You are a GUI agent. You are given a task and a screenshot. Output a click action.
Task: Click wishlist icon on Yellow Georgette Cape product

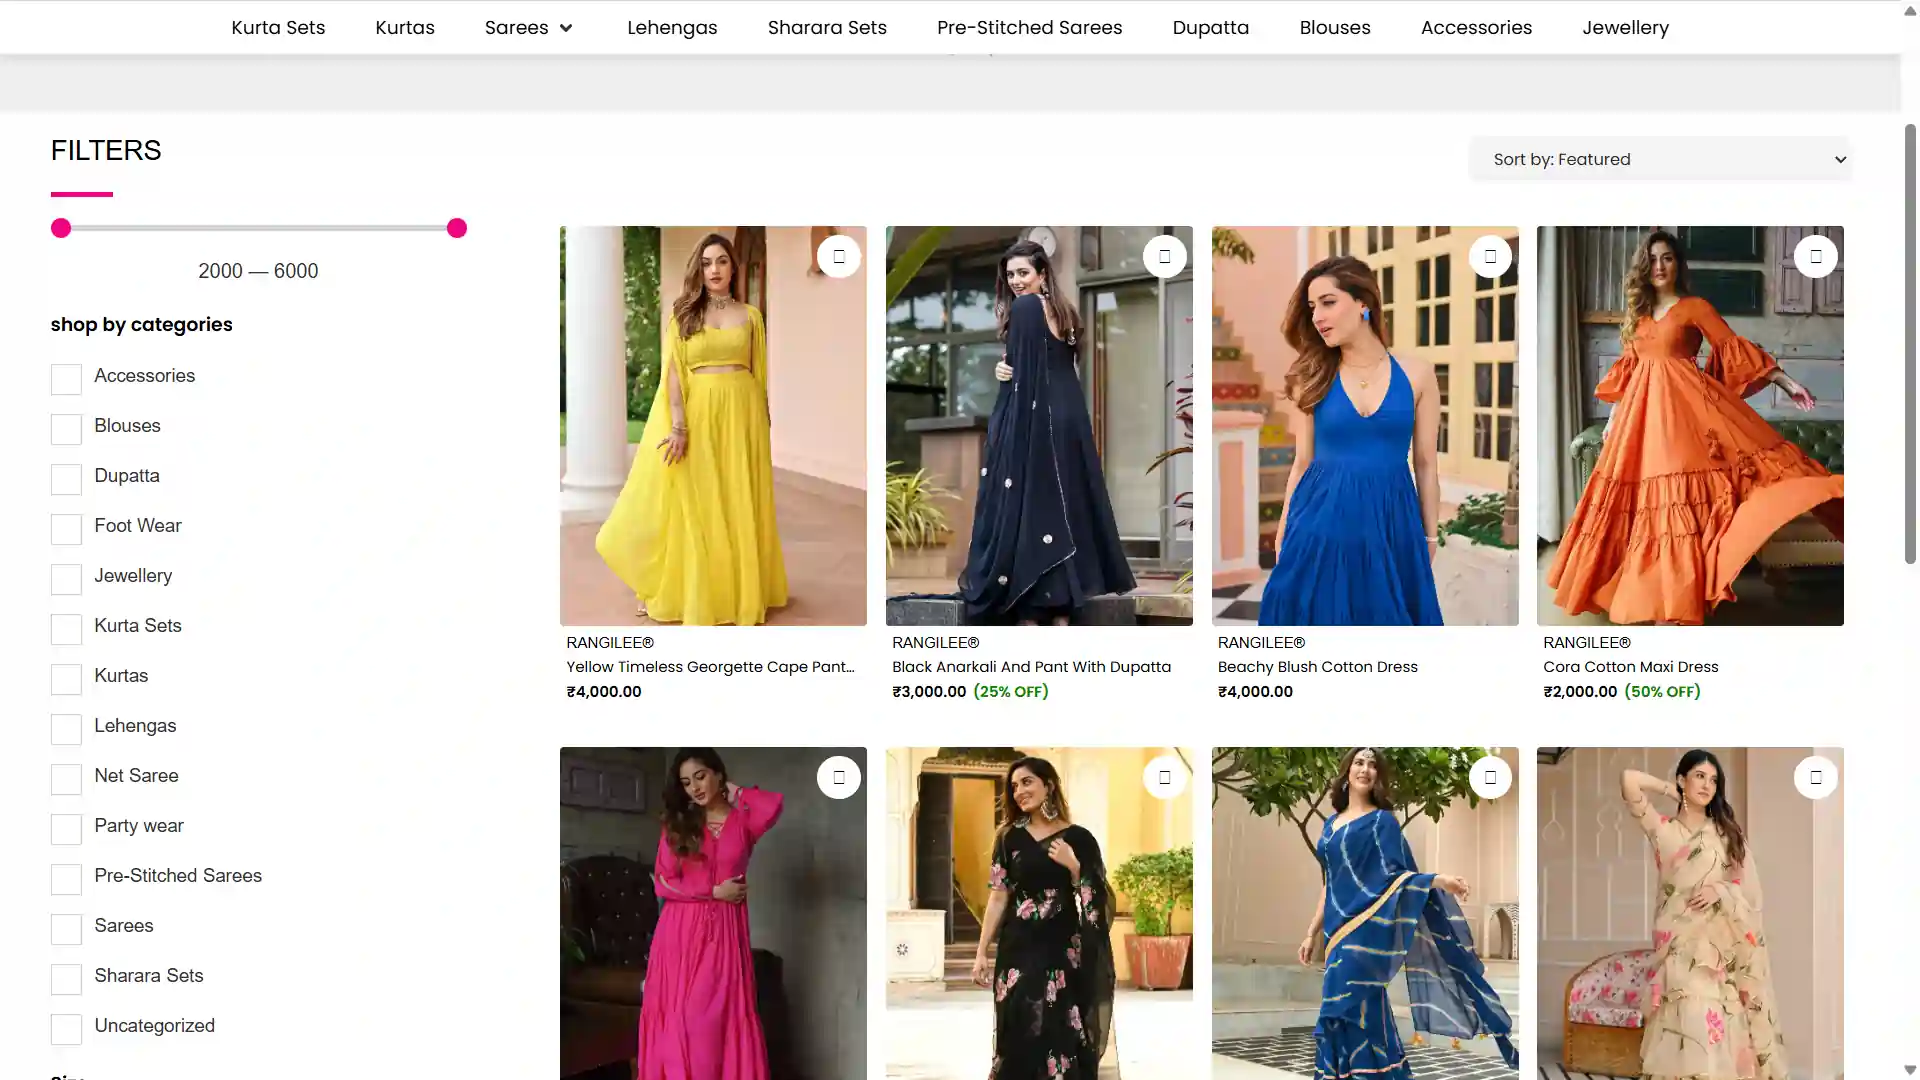(838, 257)
